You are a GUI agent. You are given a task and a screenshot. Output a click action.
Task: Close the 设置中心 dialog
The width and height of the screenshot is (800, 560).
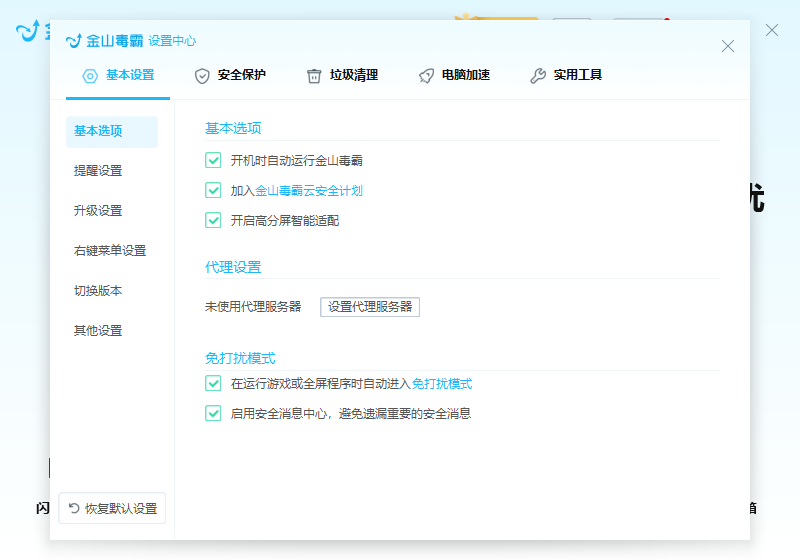click(728, 46)
